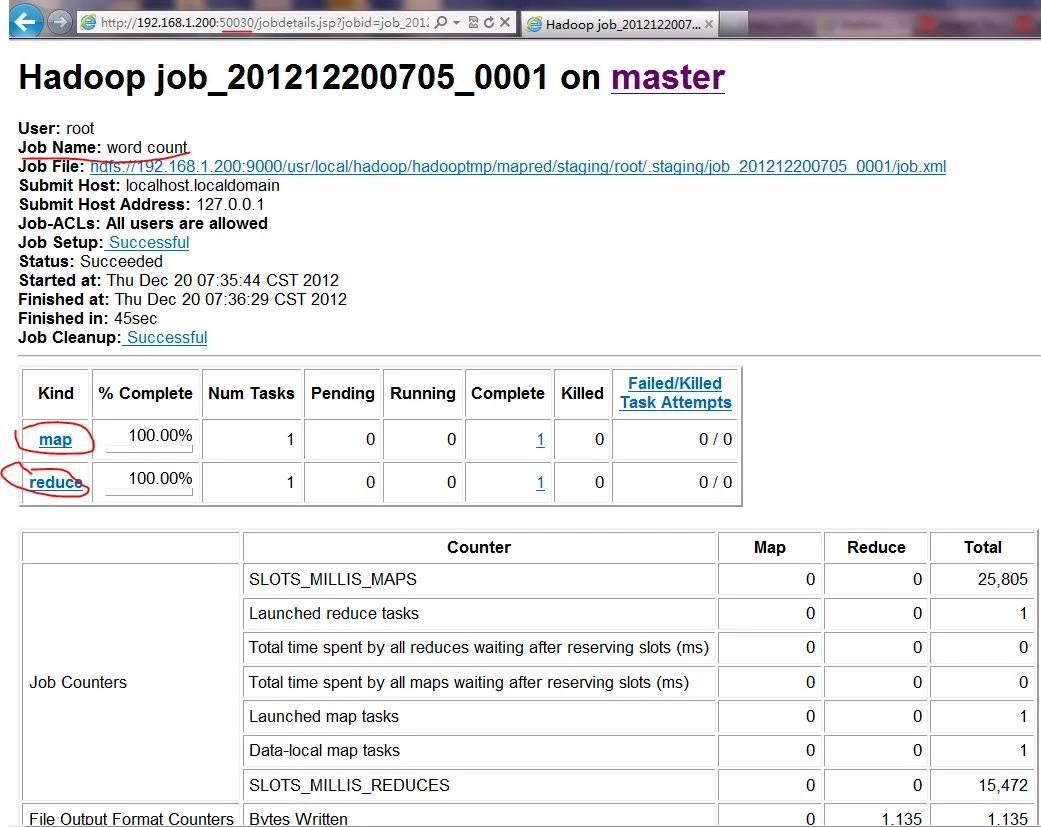Open Job Setup Successful link
Viewport: 1041px width, 827px height.
pyautogui.click(x=148, y=242)
